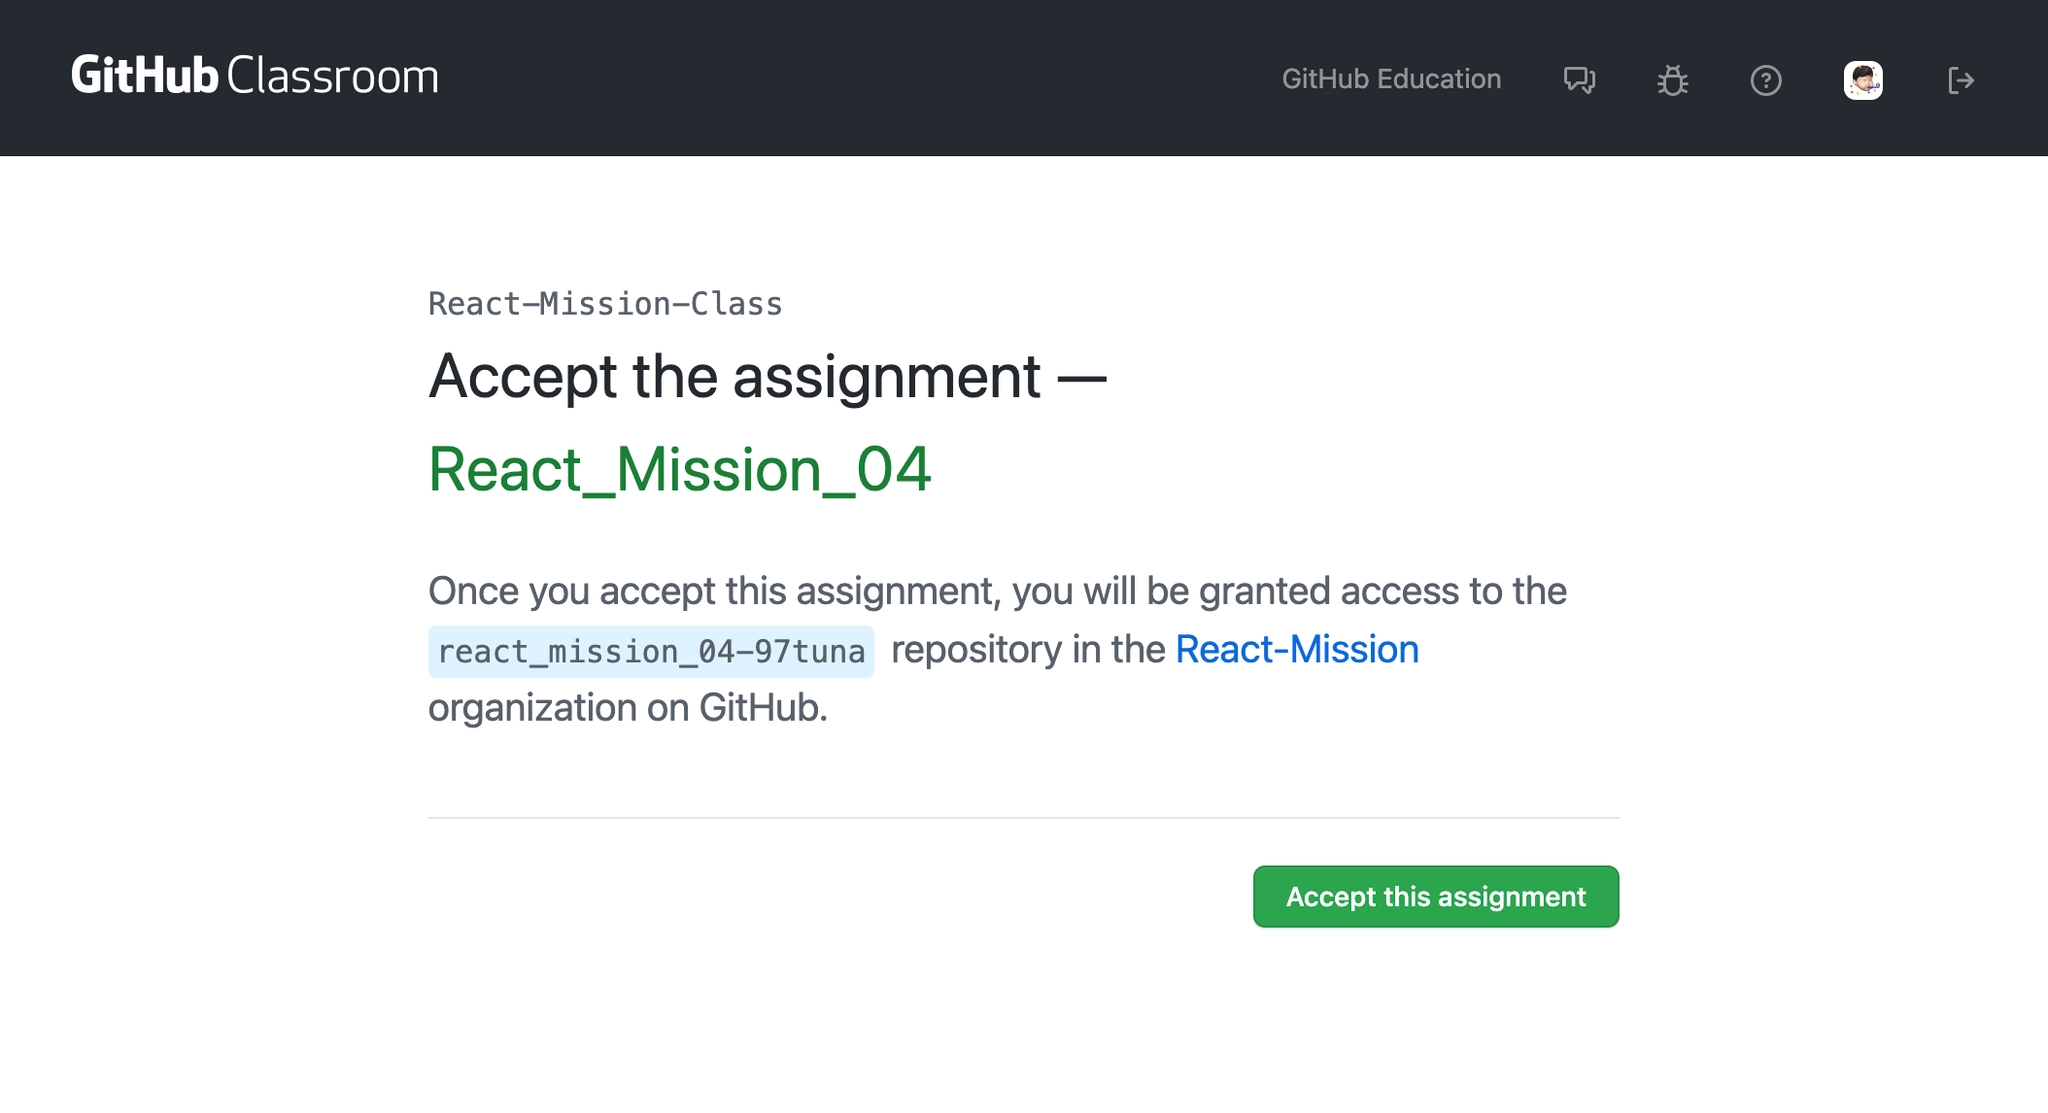Click the Classroom wordmark in the header
The width and height of the screenshot is (2048, 1113).
pos(332,76)
